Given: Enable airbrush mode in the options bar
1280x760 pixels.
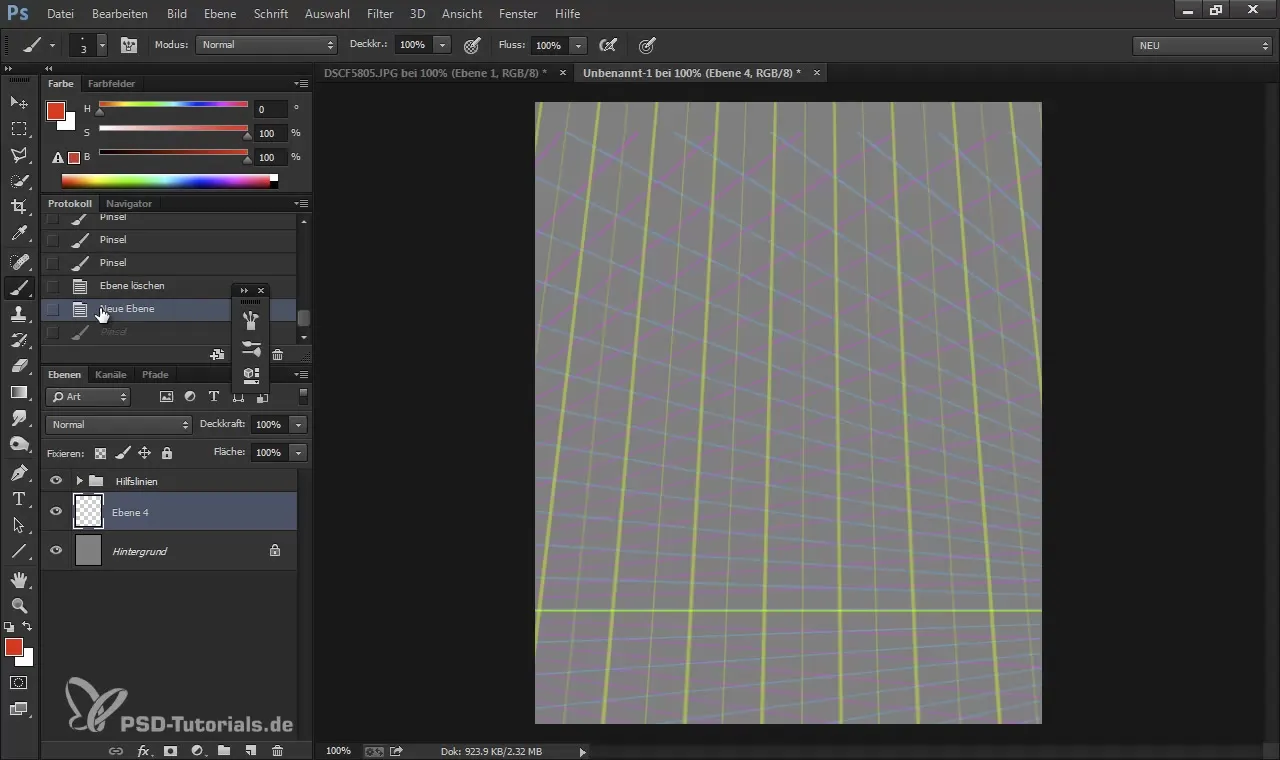Looking at the screenshot, I should tap(607, 45).
